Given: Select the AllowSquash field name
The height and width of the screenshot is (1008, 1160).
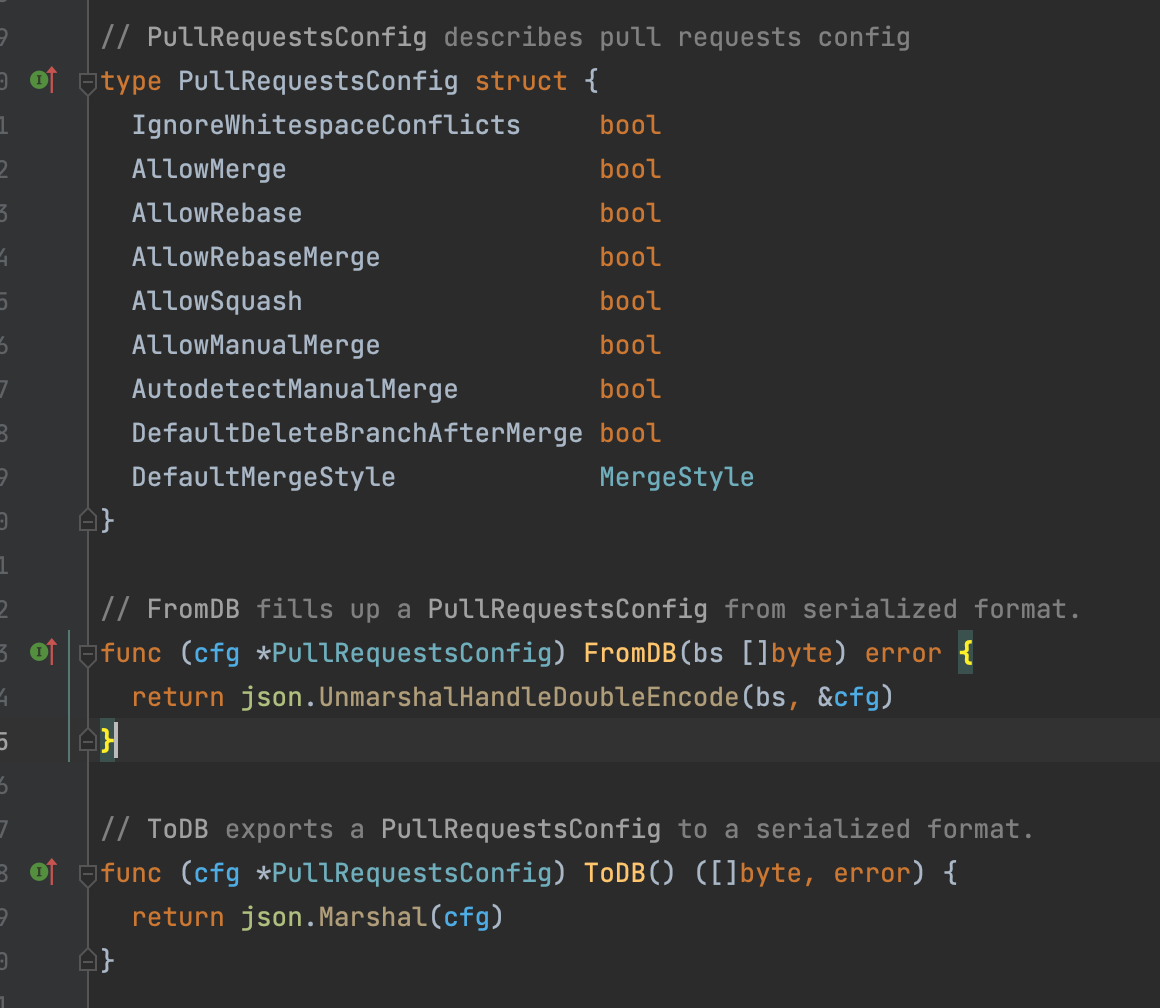Looking at the screenshot, I should coord(216,300).
